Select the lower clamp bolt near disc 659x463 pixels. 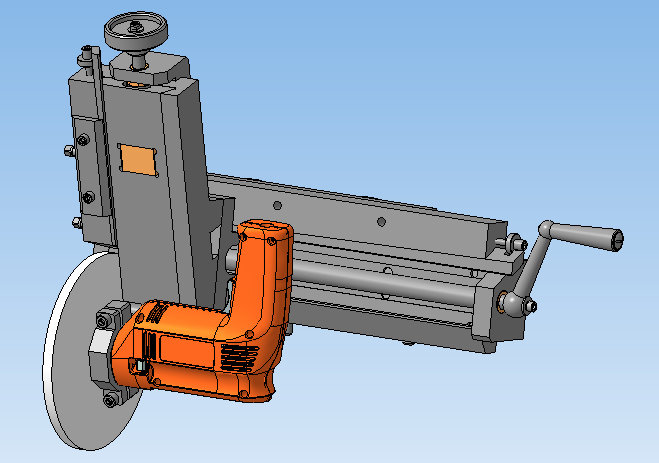click(x=111, y=399)
